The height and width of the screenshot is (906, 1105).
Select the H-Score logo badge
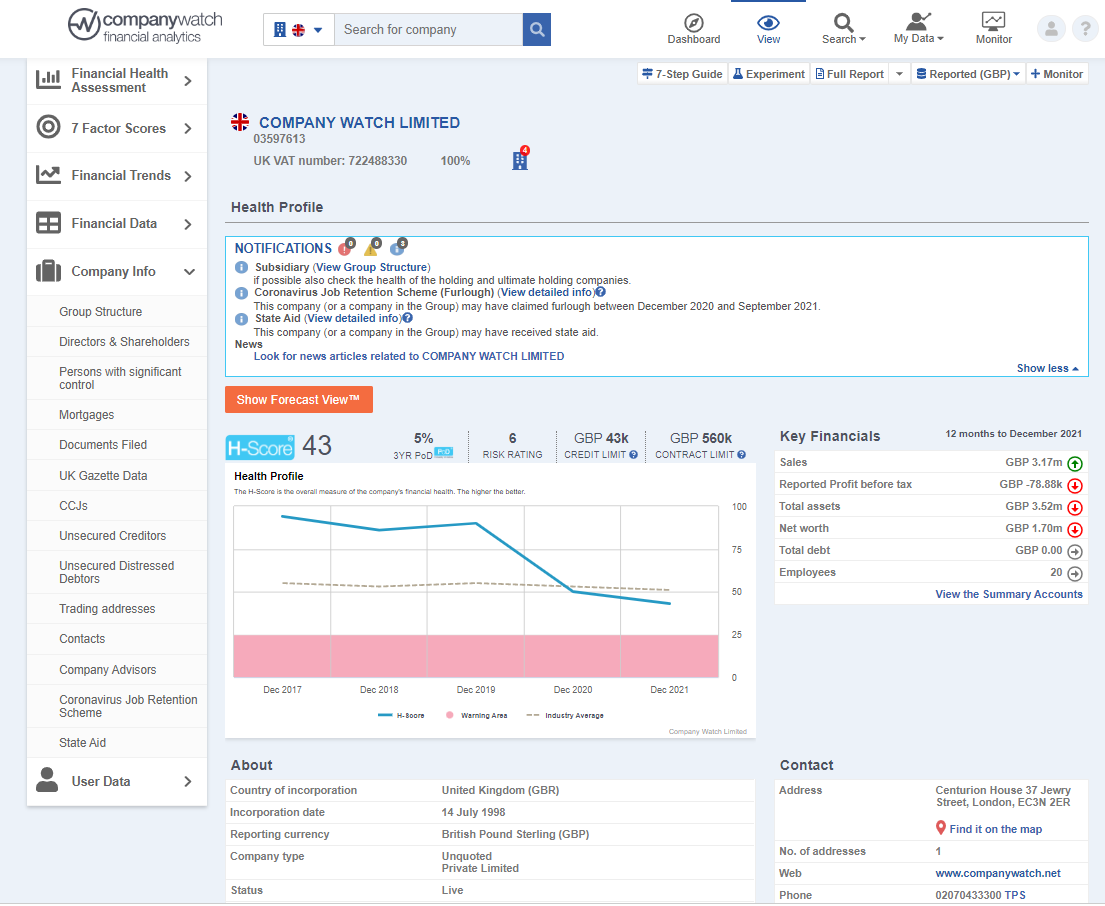260,448
